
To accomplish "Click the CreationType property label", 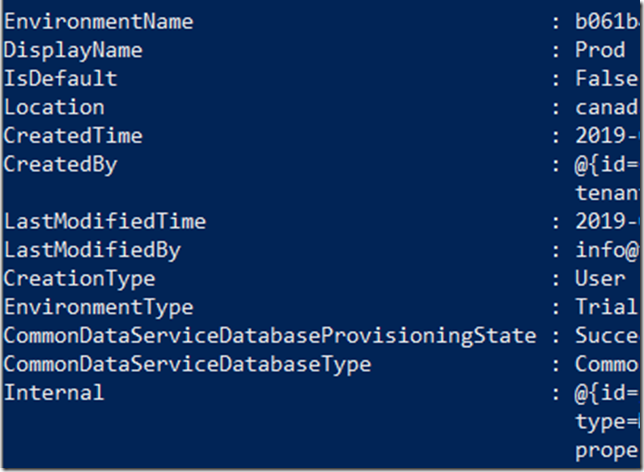I will 79,279.
